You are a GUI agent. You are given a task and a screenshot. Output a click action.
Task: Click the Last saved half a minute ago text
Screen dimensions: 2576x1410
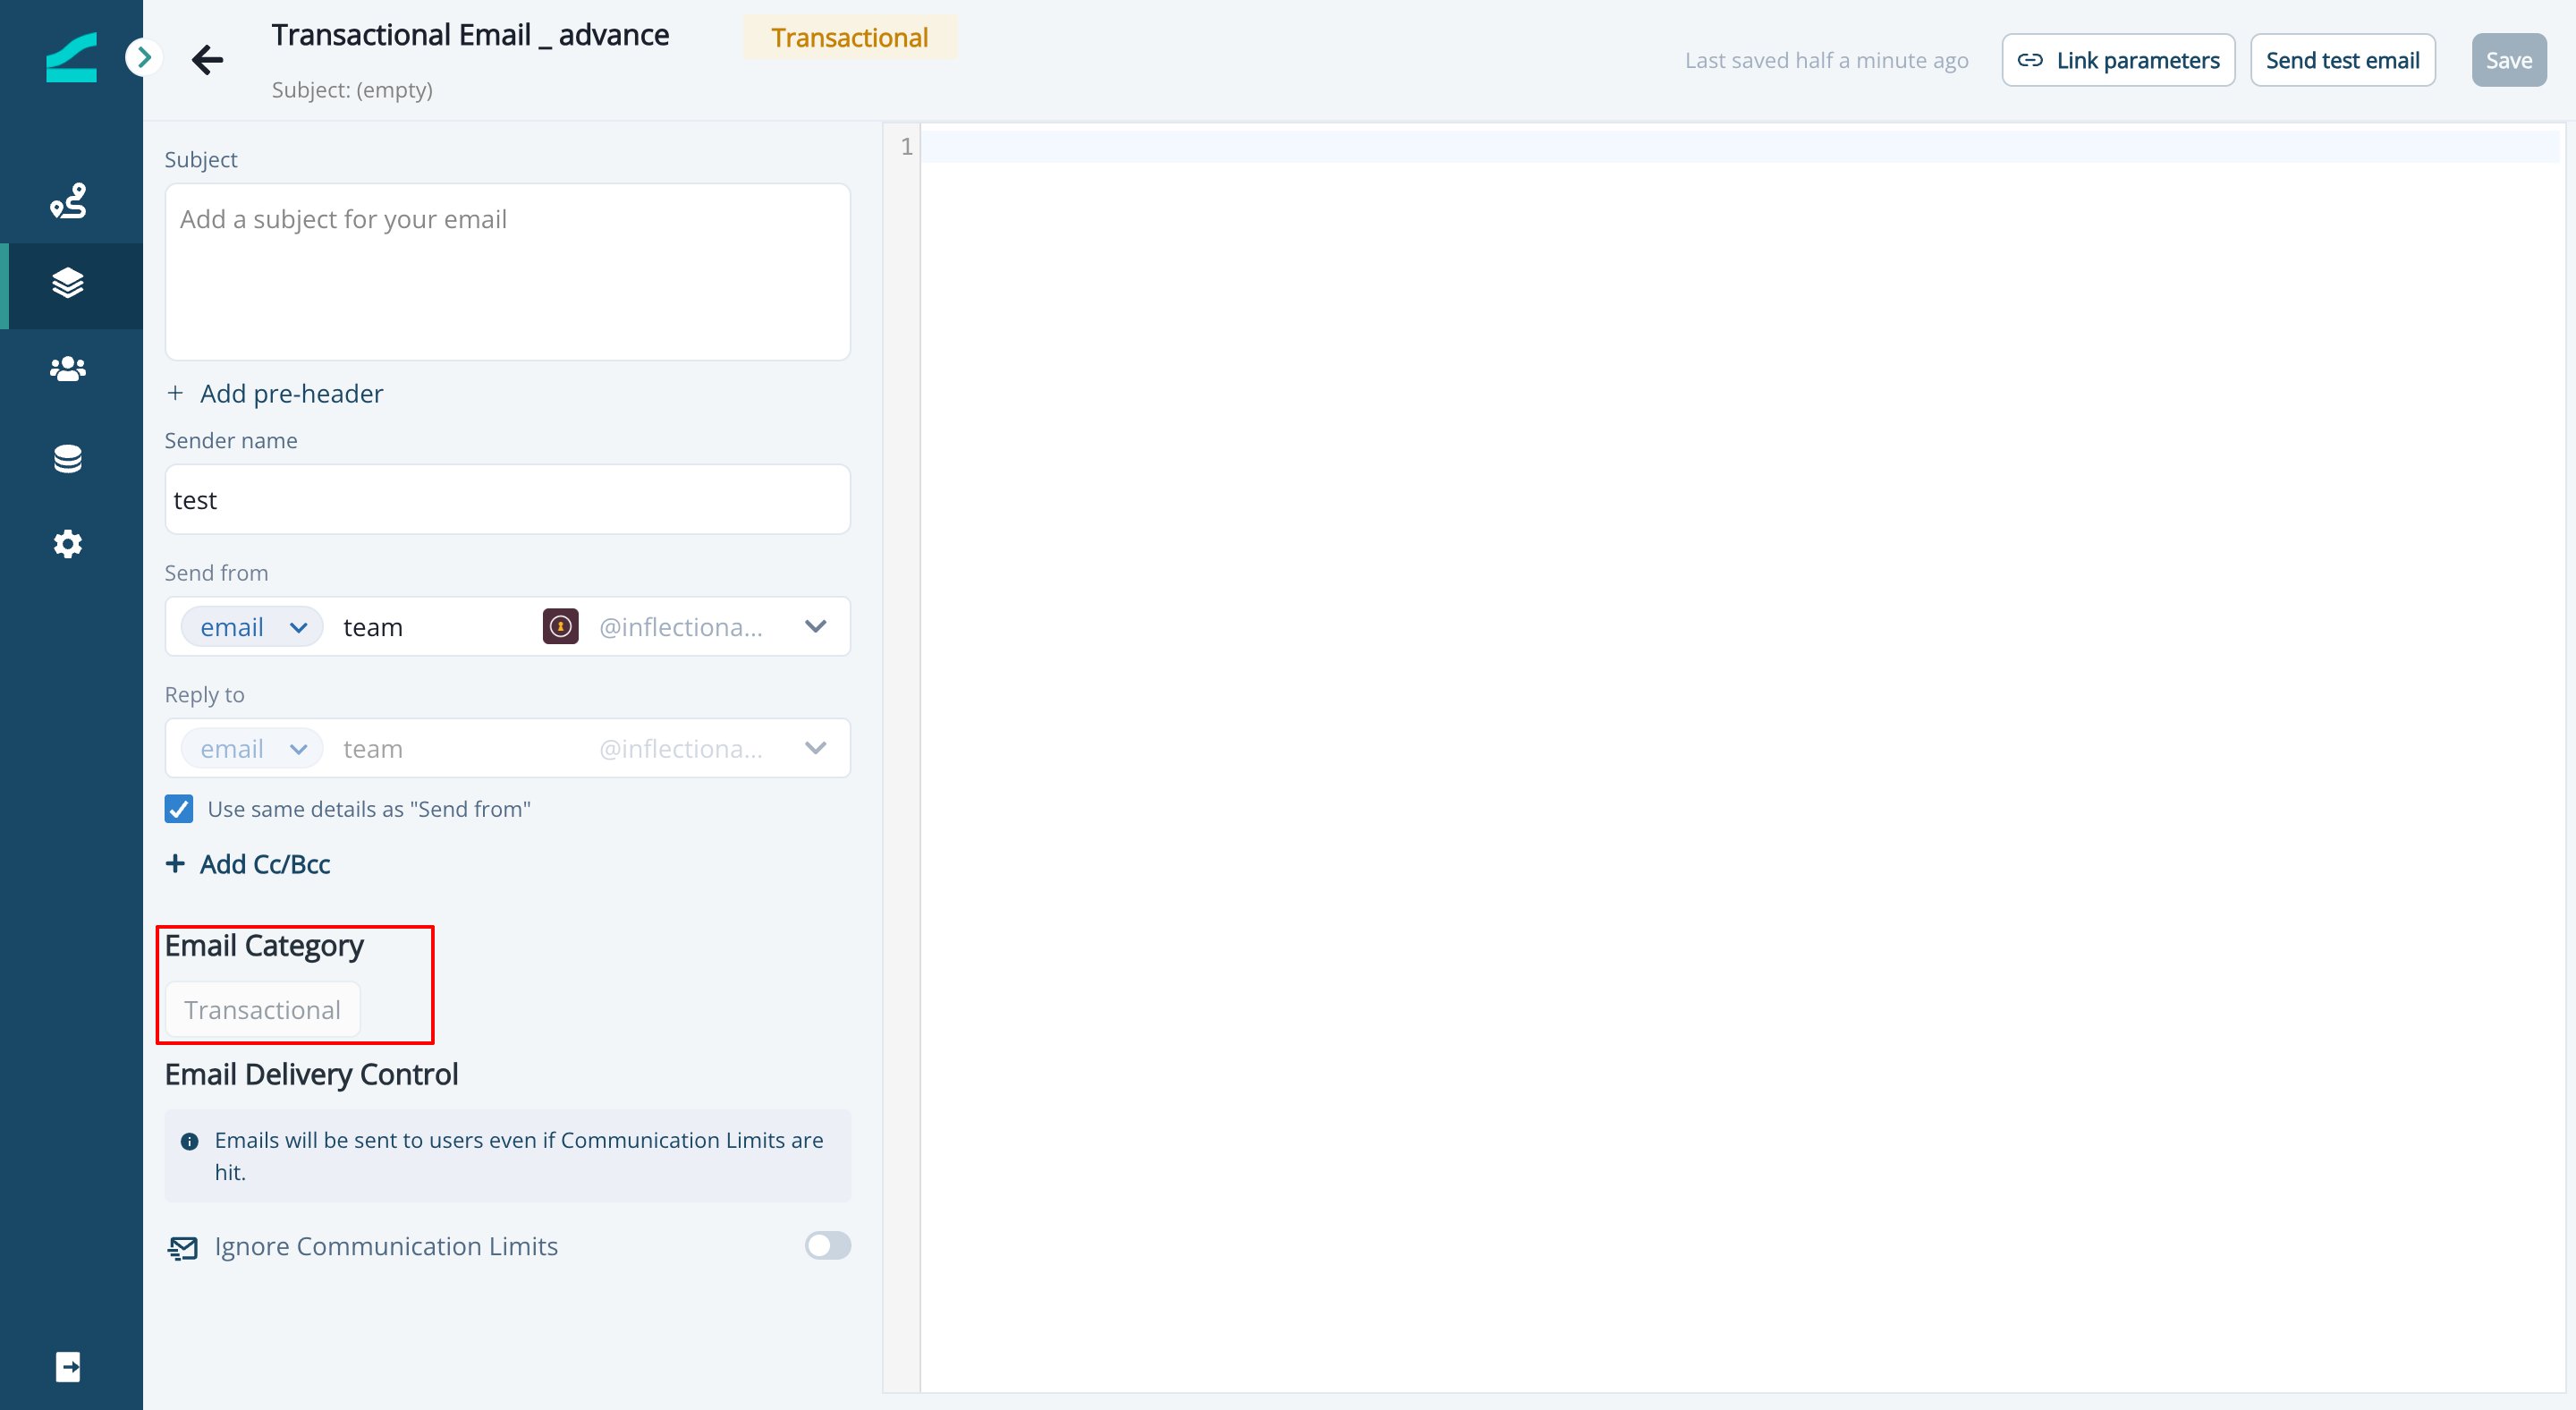pos(1826,60)
